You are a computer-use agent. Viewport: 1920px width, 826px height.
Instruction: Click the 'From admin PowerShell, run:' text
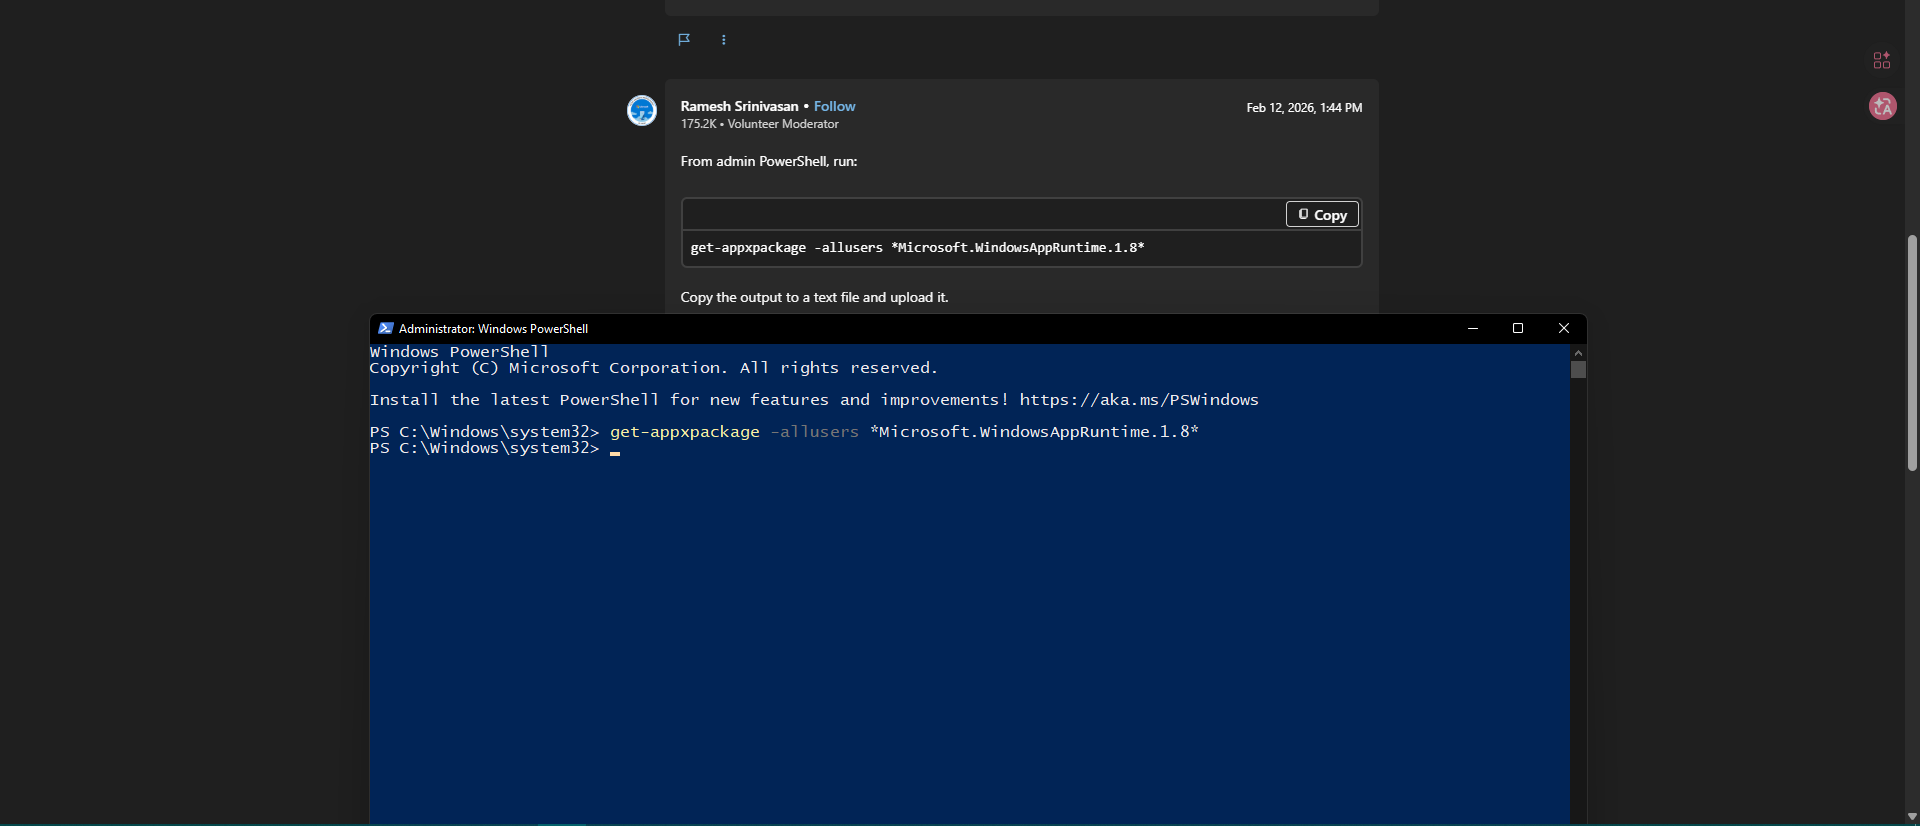(769, 161)
